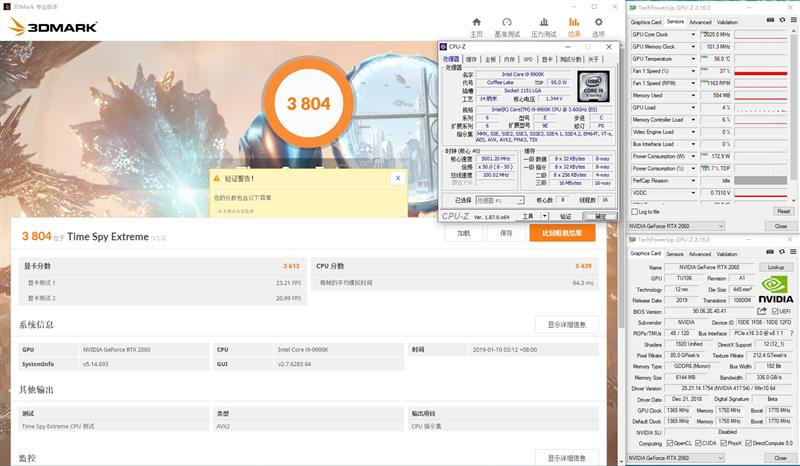
Task: Click the CPU-Z title bar app icon
Action: (x=443, y=46)
